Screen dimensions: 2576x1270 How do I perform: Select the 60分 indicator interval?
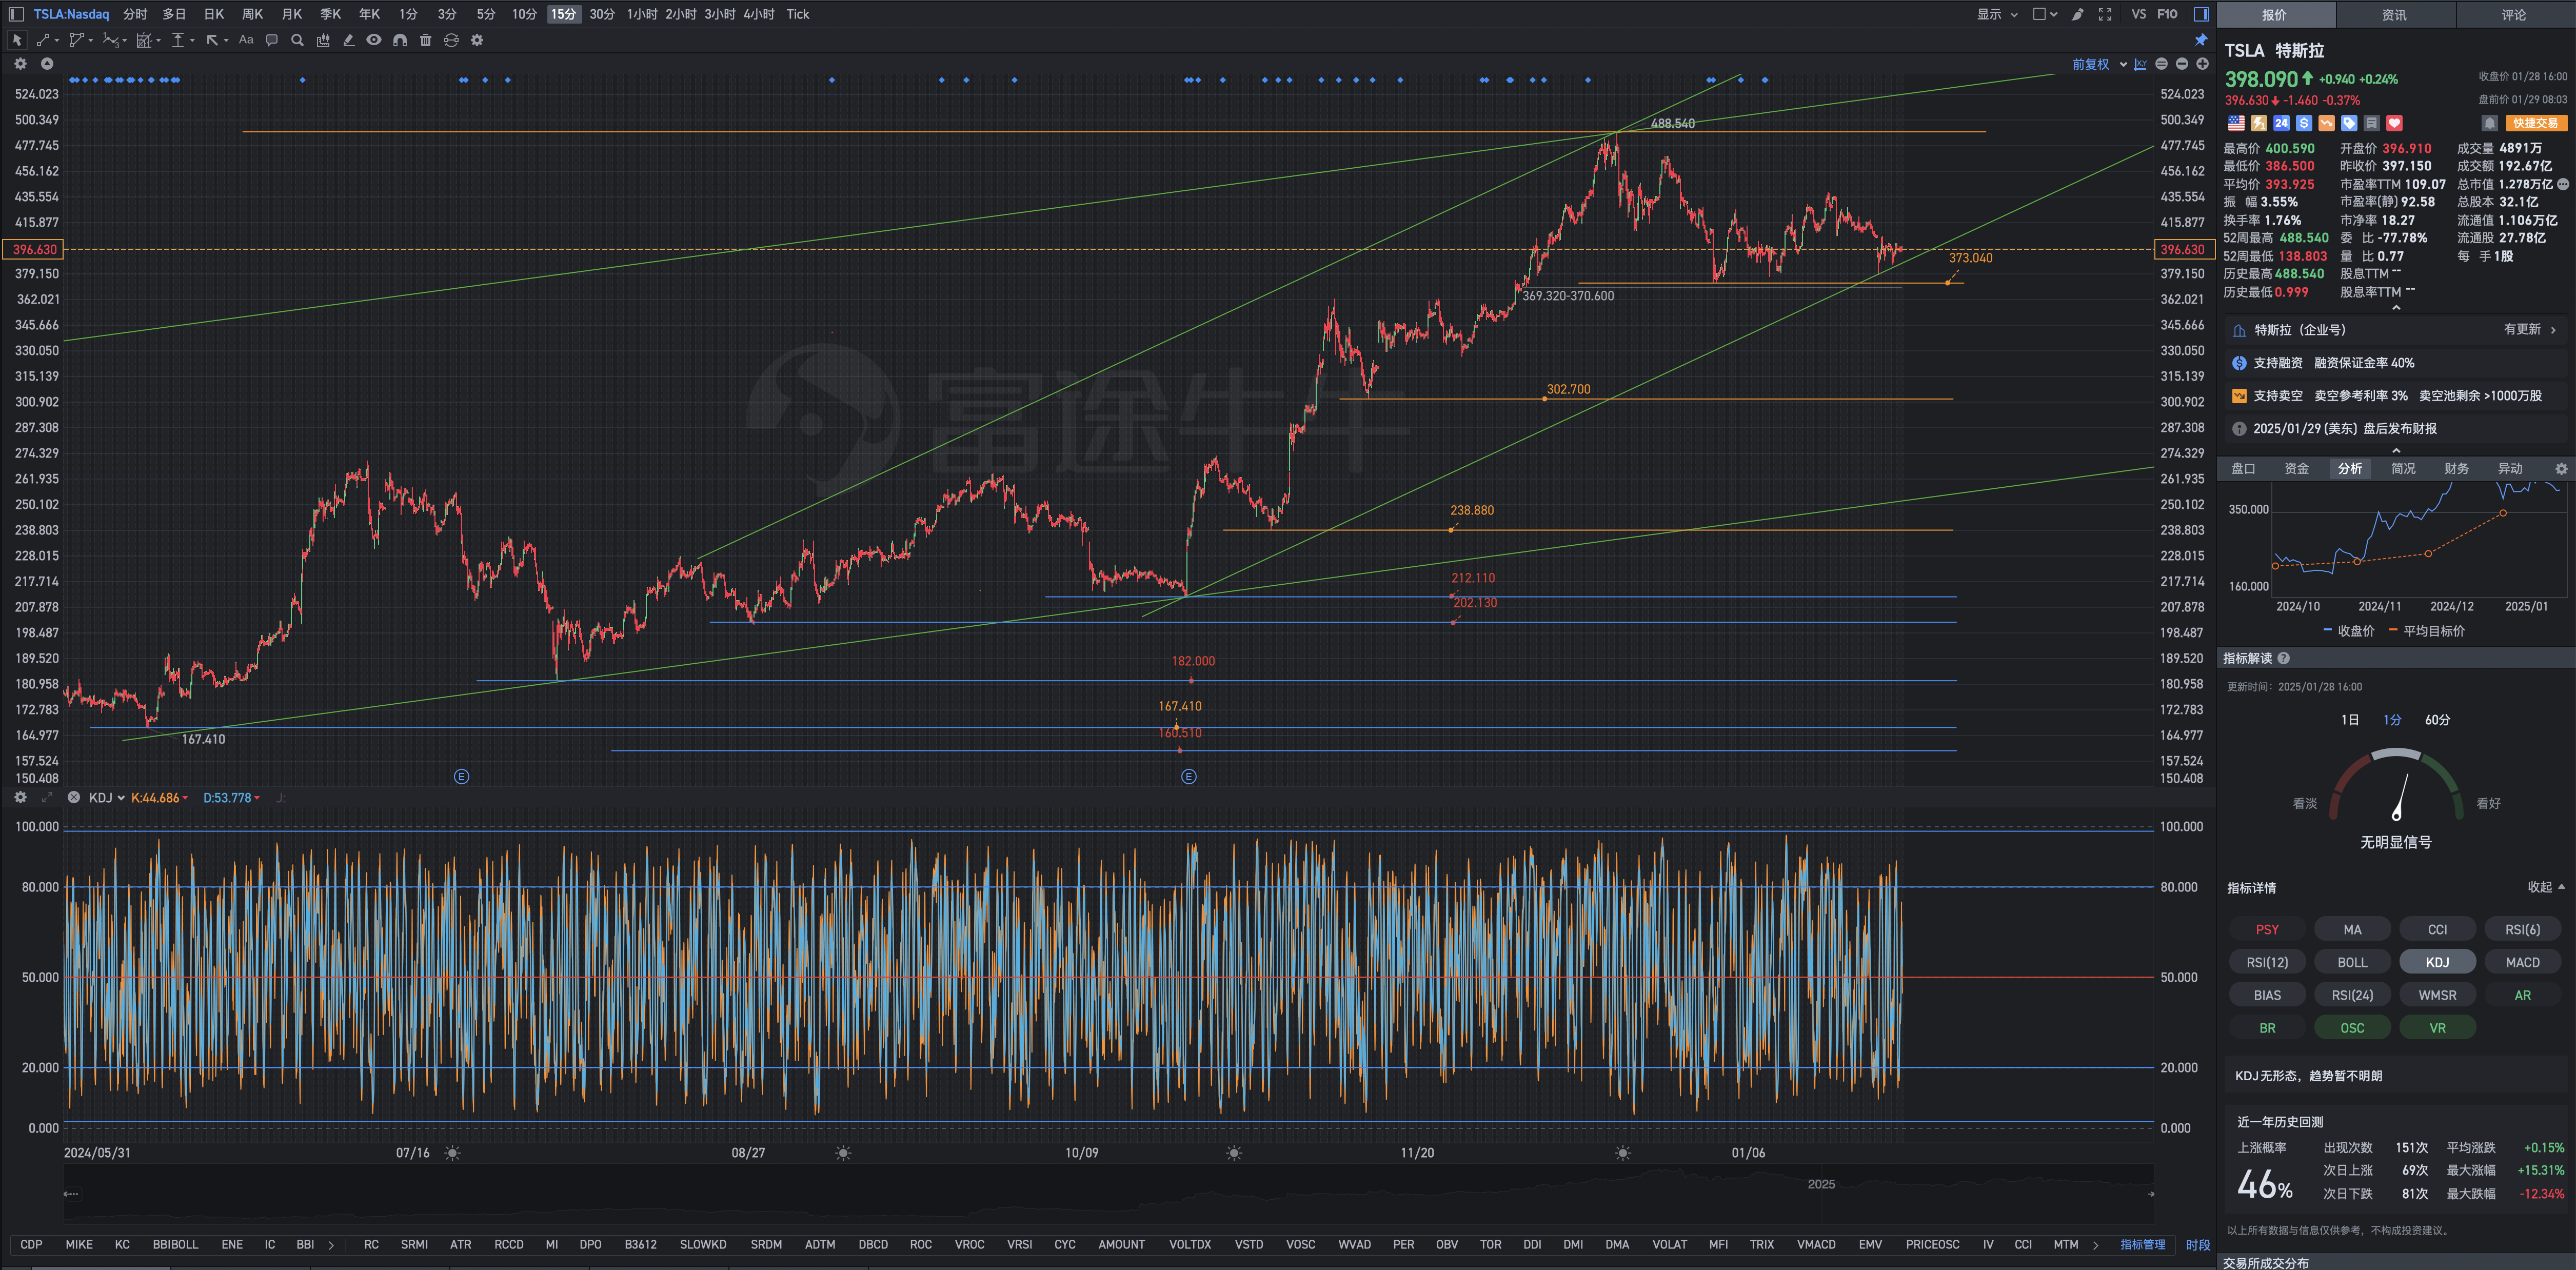point(2437,720)
